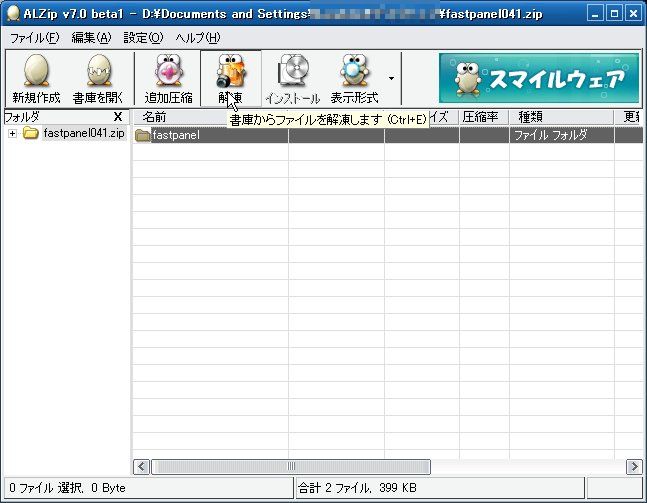This screenshot has height=503, width=647.
Task: Maximize the ALZip window
Action: coord(614,14)
